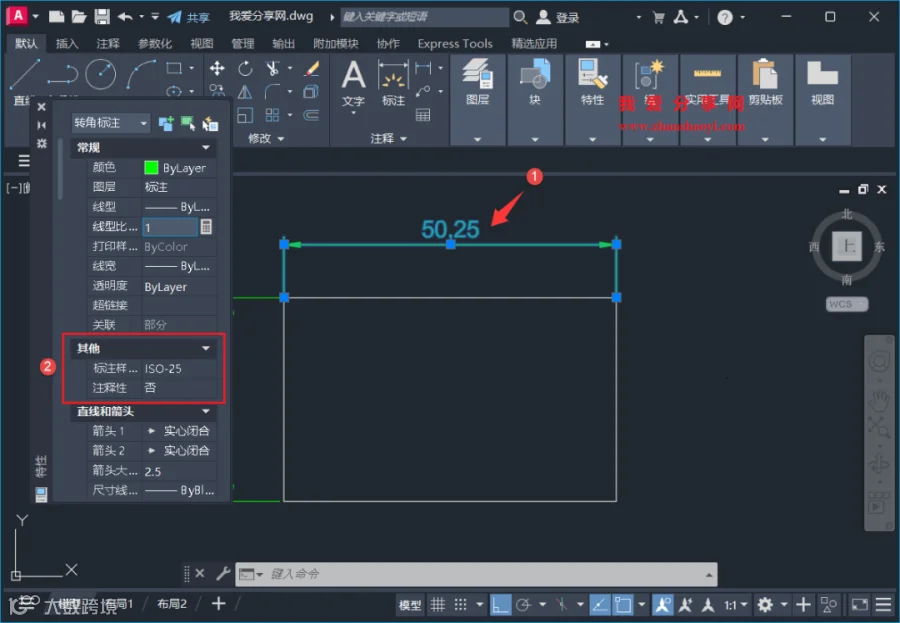This screenshot has width=900, height=623.
Task: Toggle ortho mode in status bar
Action: tap(500, 605)
